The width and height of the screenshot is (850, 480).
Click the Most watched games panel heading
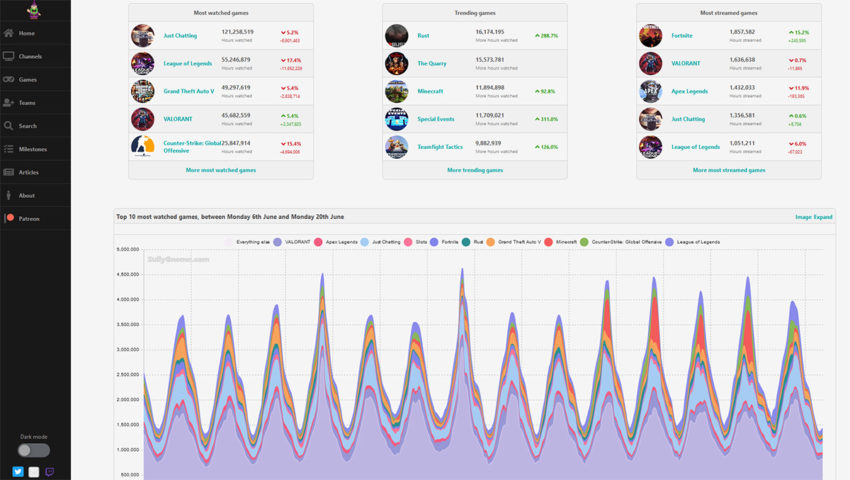[221, 12]
